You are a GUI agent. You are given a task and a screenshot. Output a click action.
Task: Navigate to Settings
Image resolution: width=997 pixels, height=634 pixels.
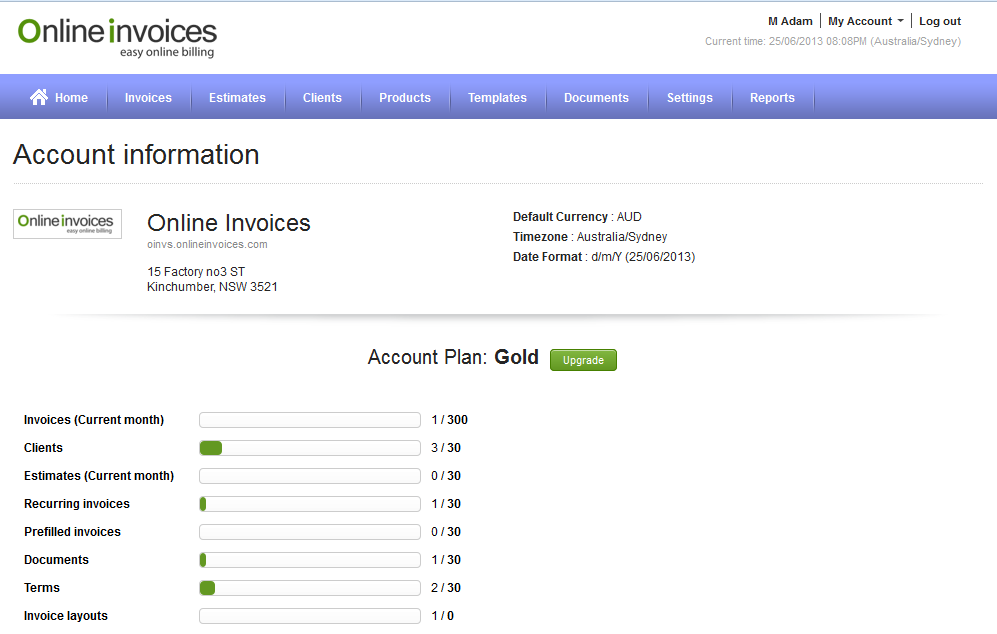[x=690, y=98]
